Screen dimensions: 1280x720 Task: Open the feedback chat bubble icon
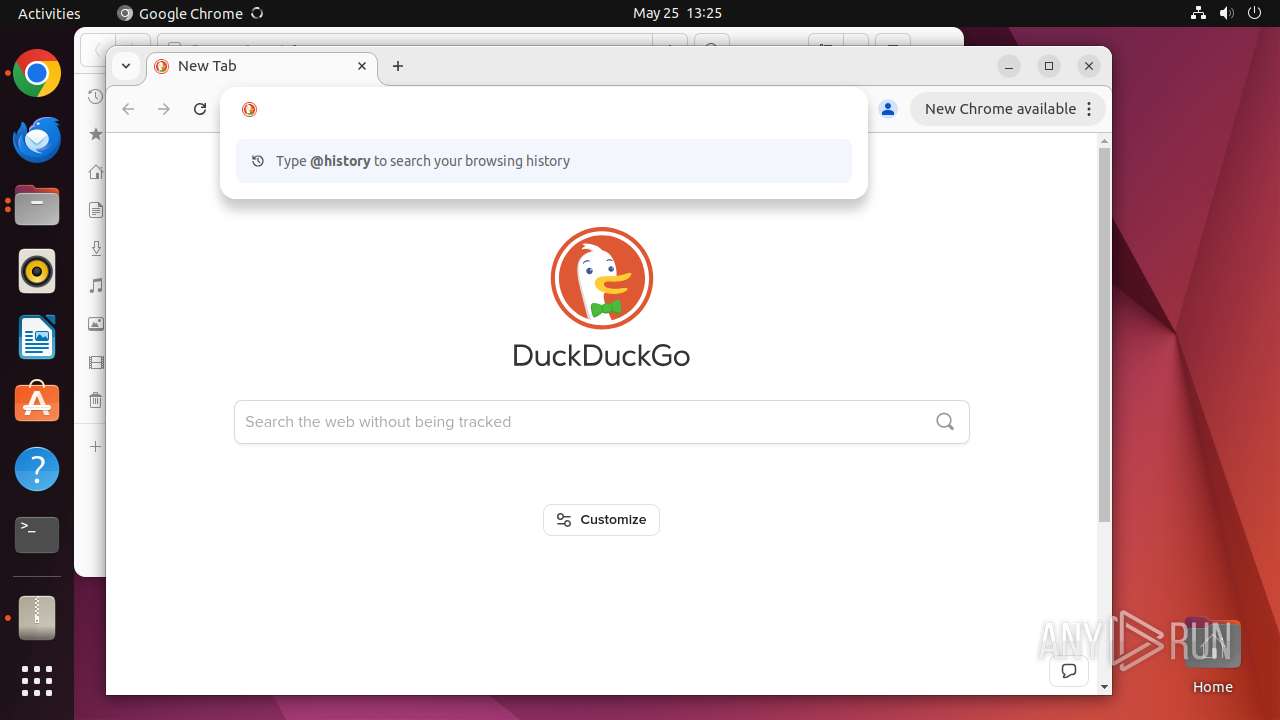pyautogui.click(x=1069, y=671)
